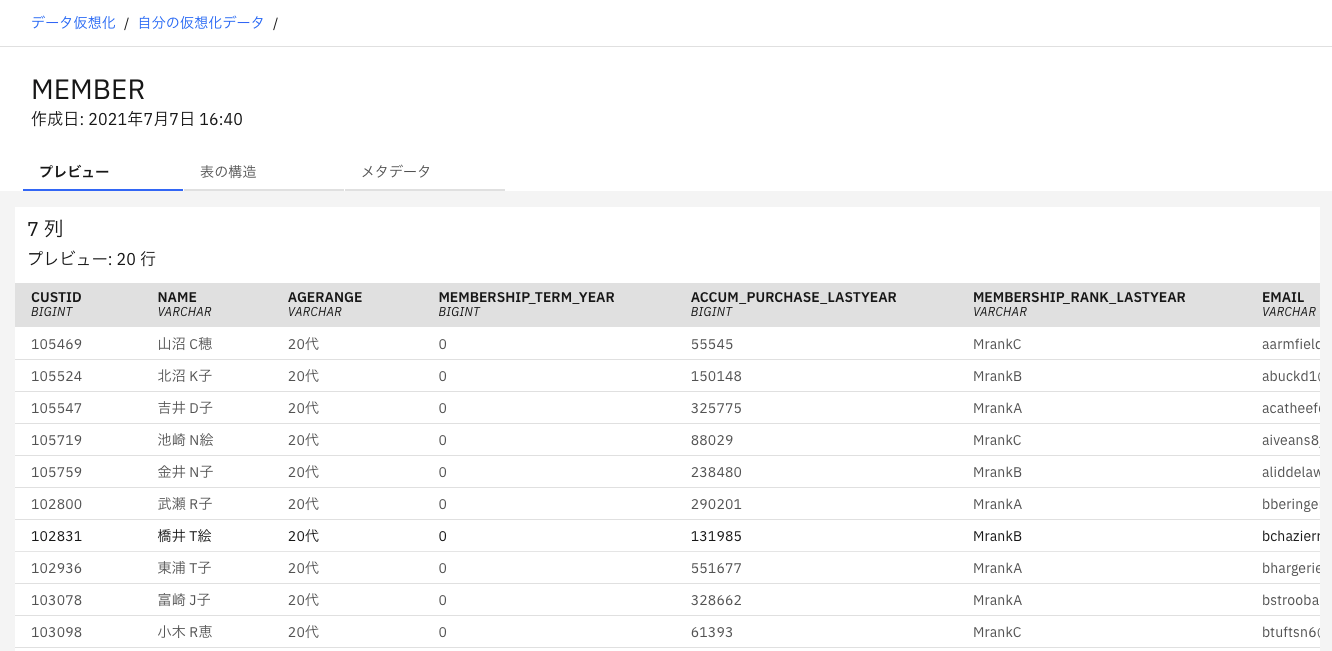Select the CUSTID cell 102936
Screen dimensions: 1332x651
click(57, 568)
